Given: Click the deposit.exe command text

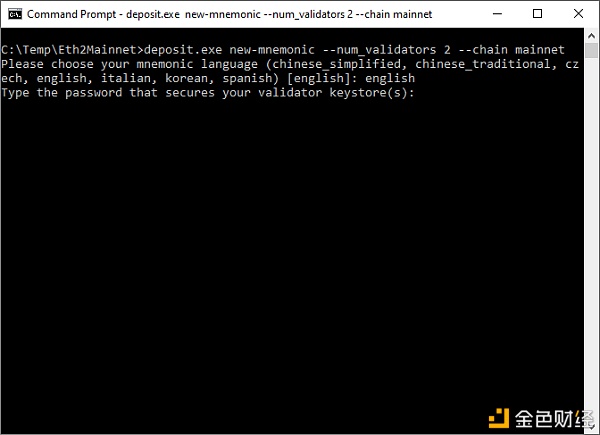Looking at the screenshot, I should coord(183,50).
